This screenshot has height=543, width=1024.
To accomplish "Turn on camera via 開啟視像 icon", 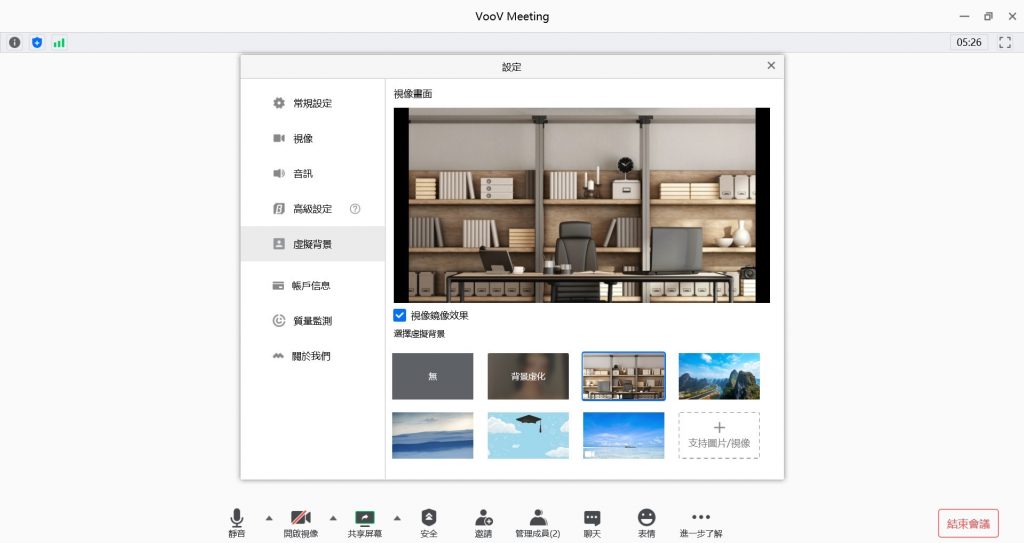I will (300, 518).
